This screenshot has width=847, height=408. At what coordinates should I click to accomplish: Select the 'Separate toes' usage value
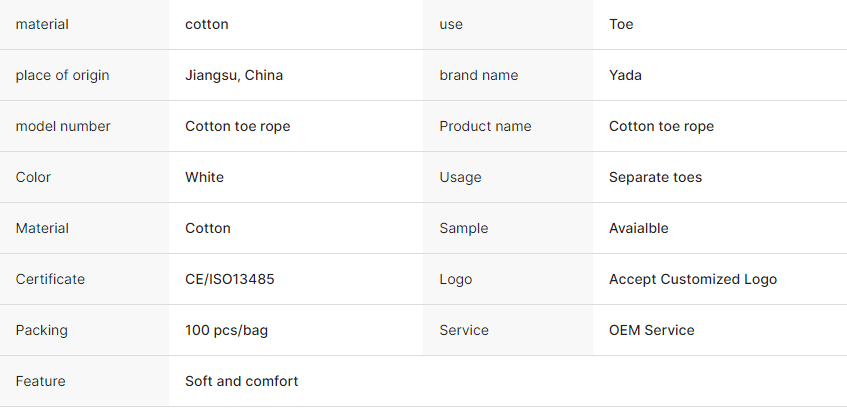(655, 177)
